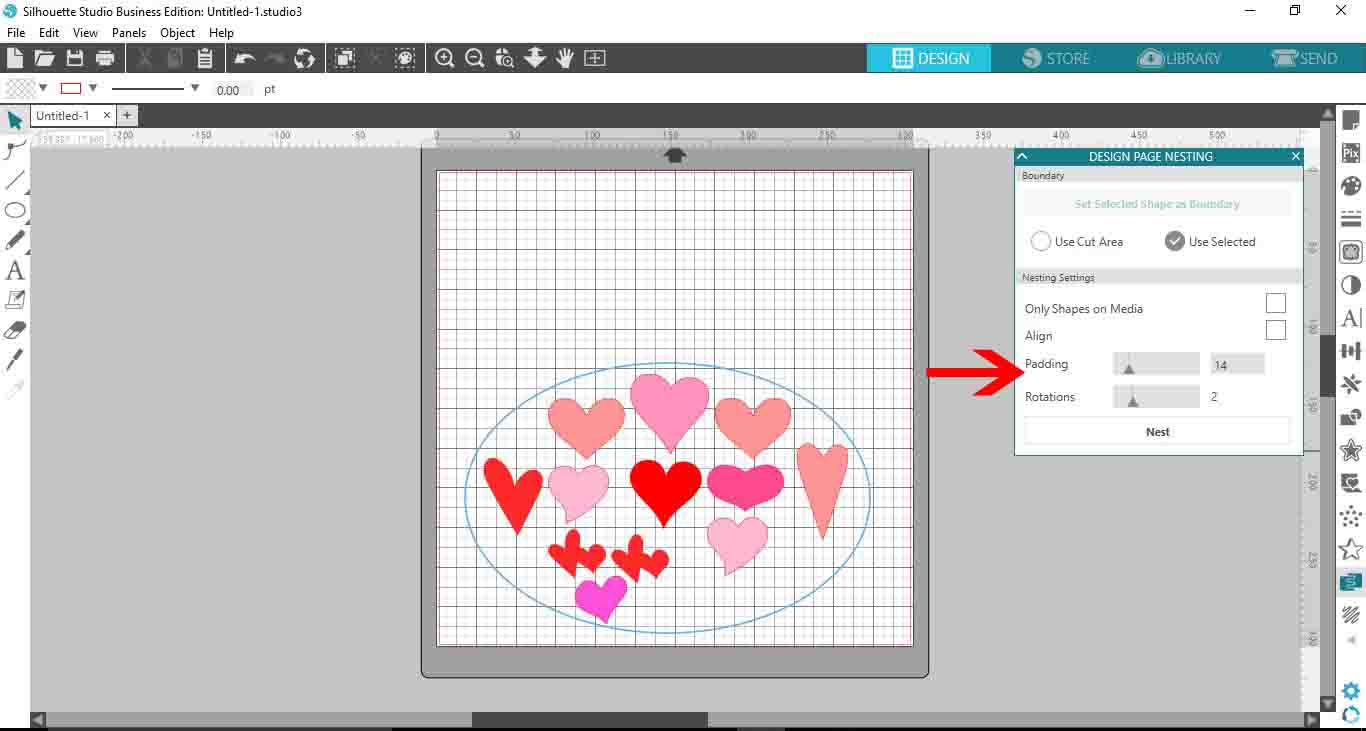Check Only Shapes on Media box
This screenshot has width=1366, height=731.
tap(1276, 303)
